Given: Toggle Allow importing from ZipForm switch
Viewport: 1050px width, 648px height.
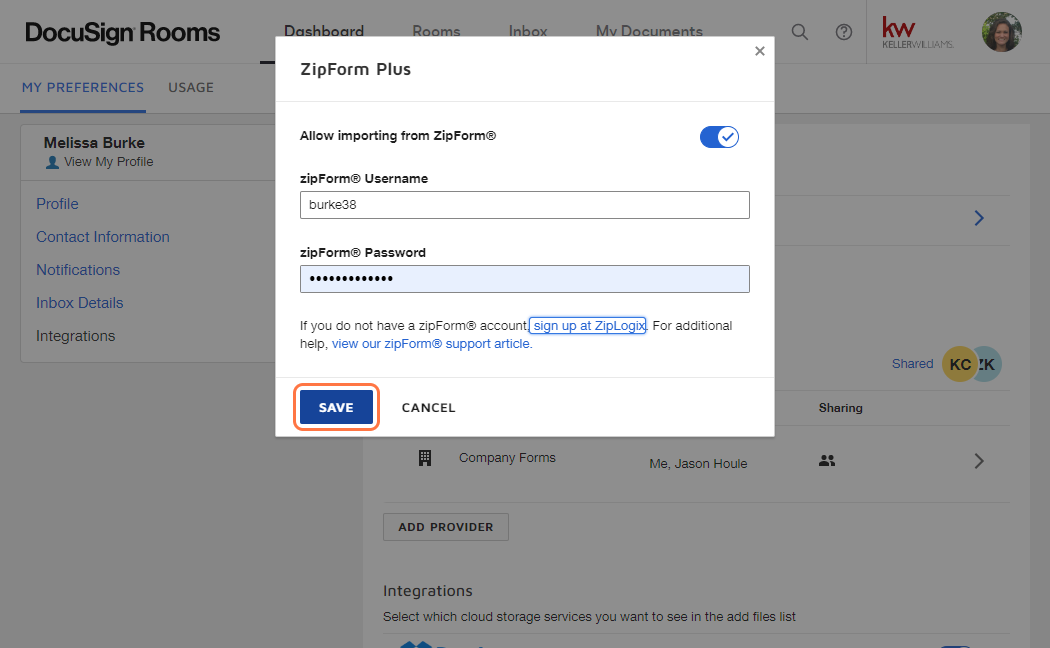Looking at the screenshot, I should pos(719,137).
